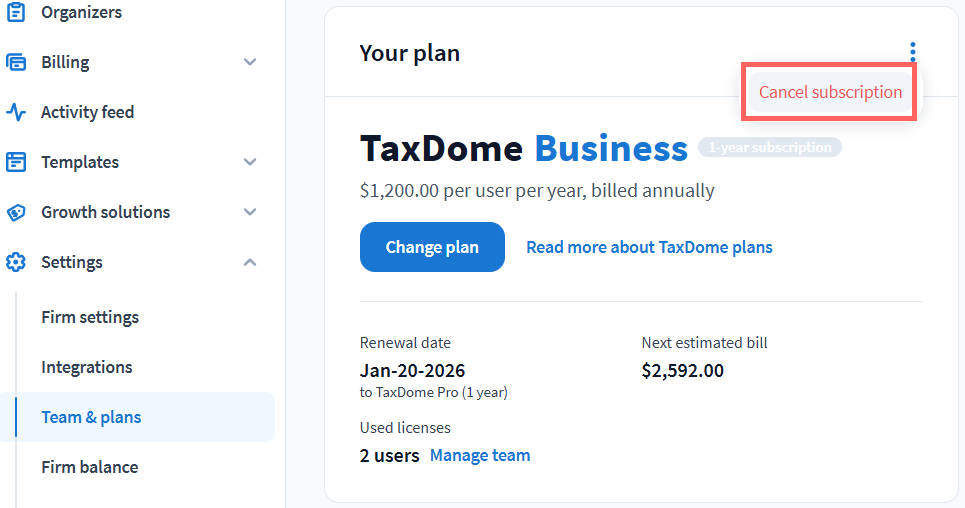965x508 pixels.
Task: Open Firm balance page
Action: click(90, 467)
